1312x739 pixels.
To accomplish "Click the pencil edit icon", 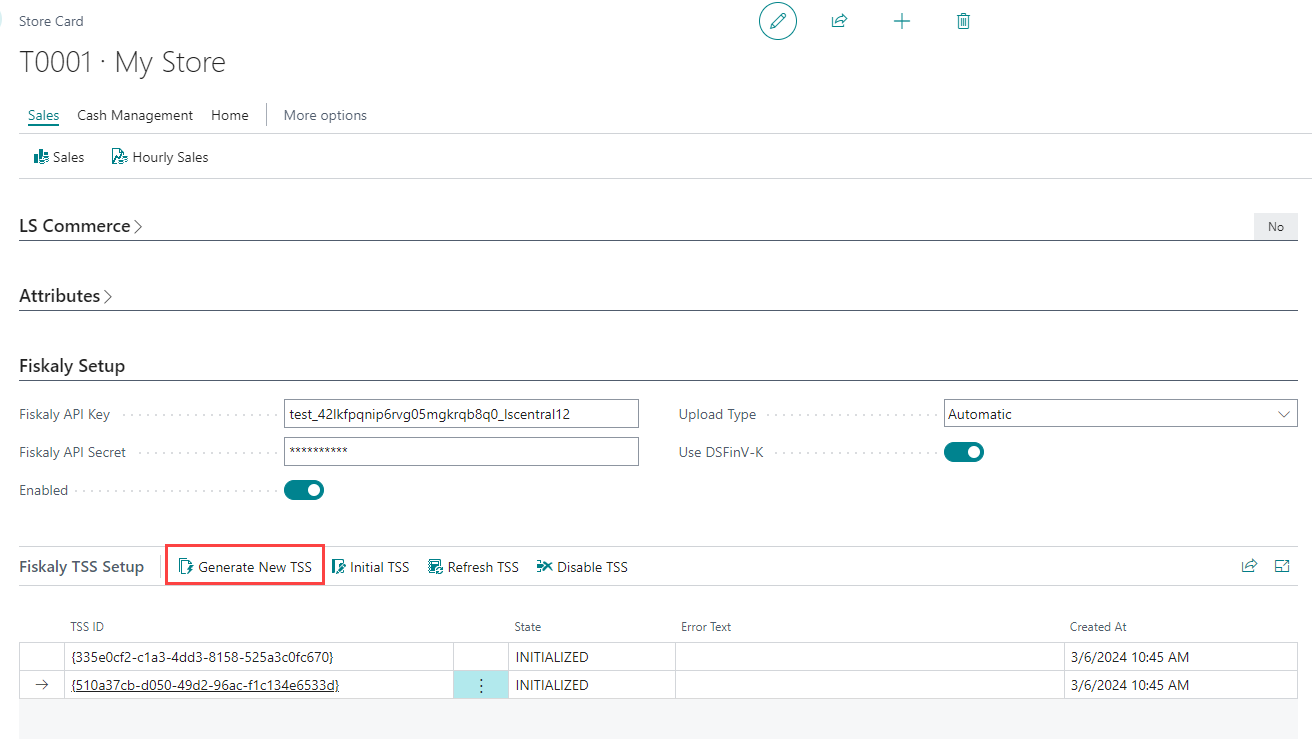I will click(778, 21).
